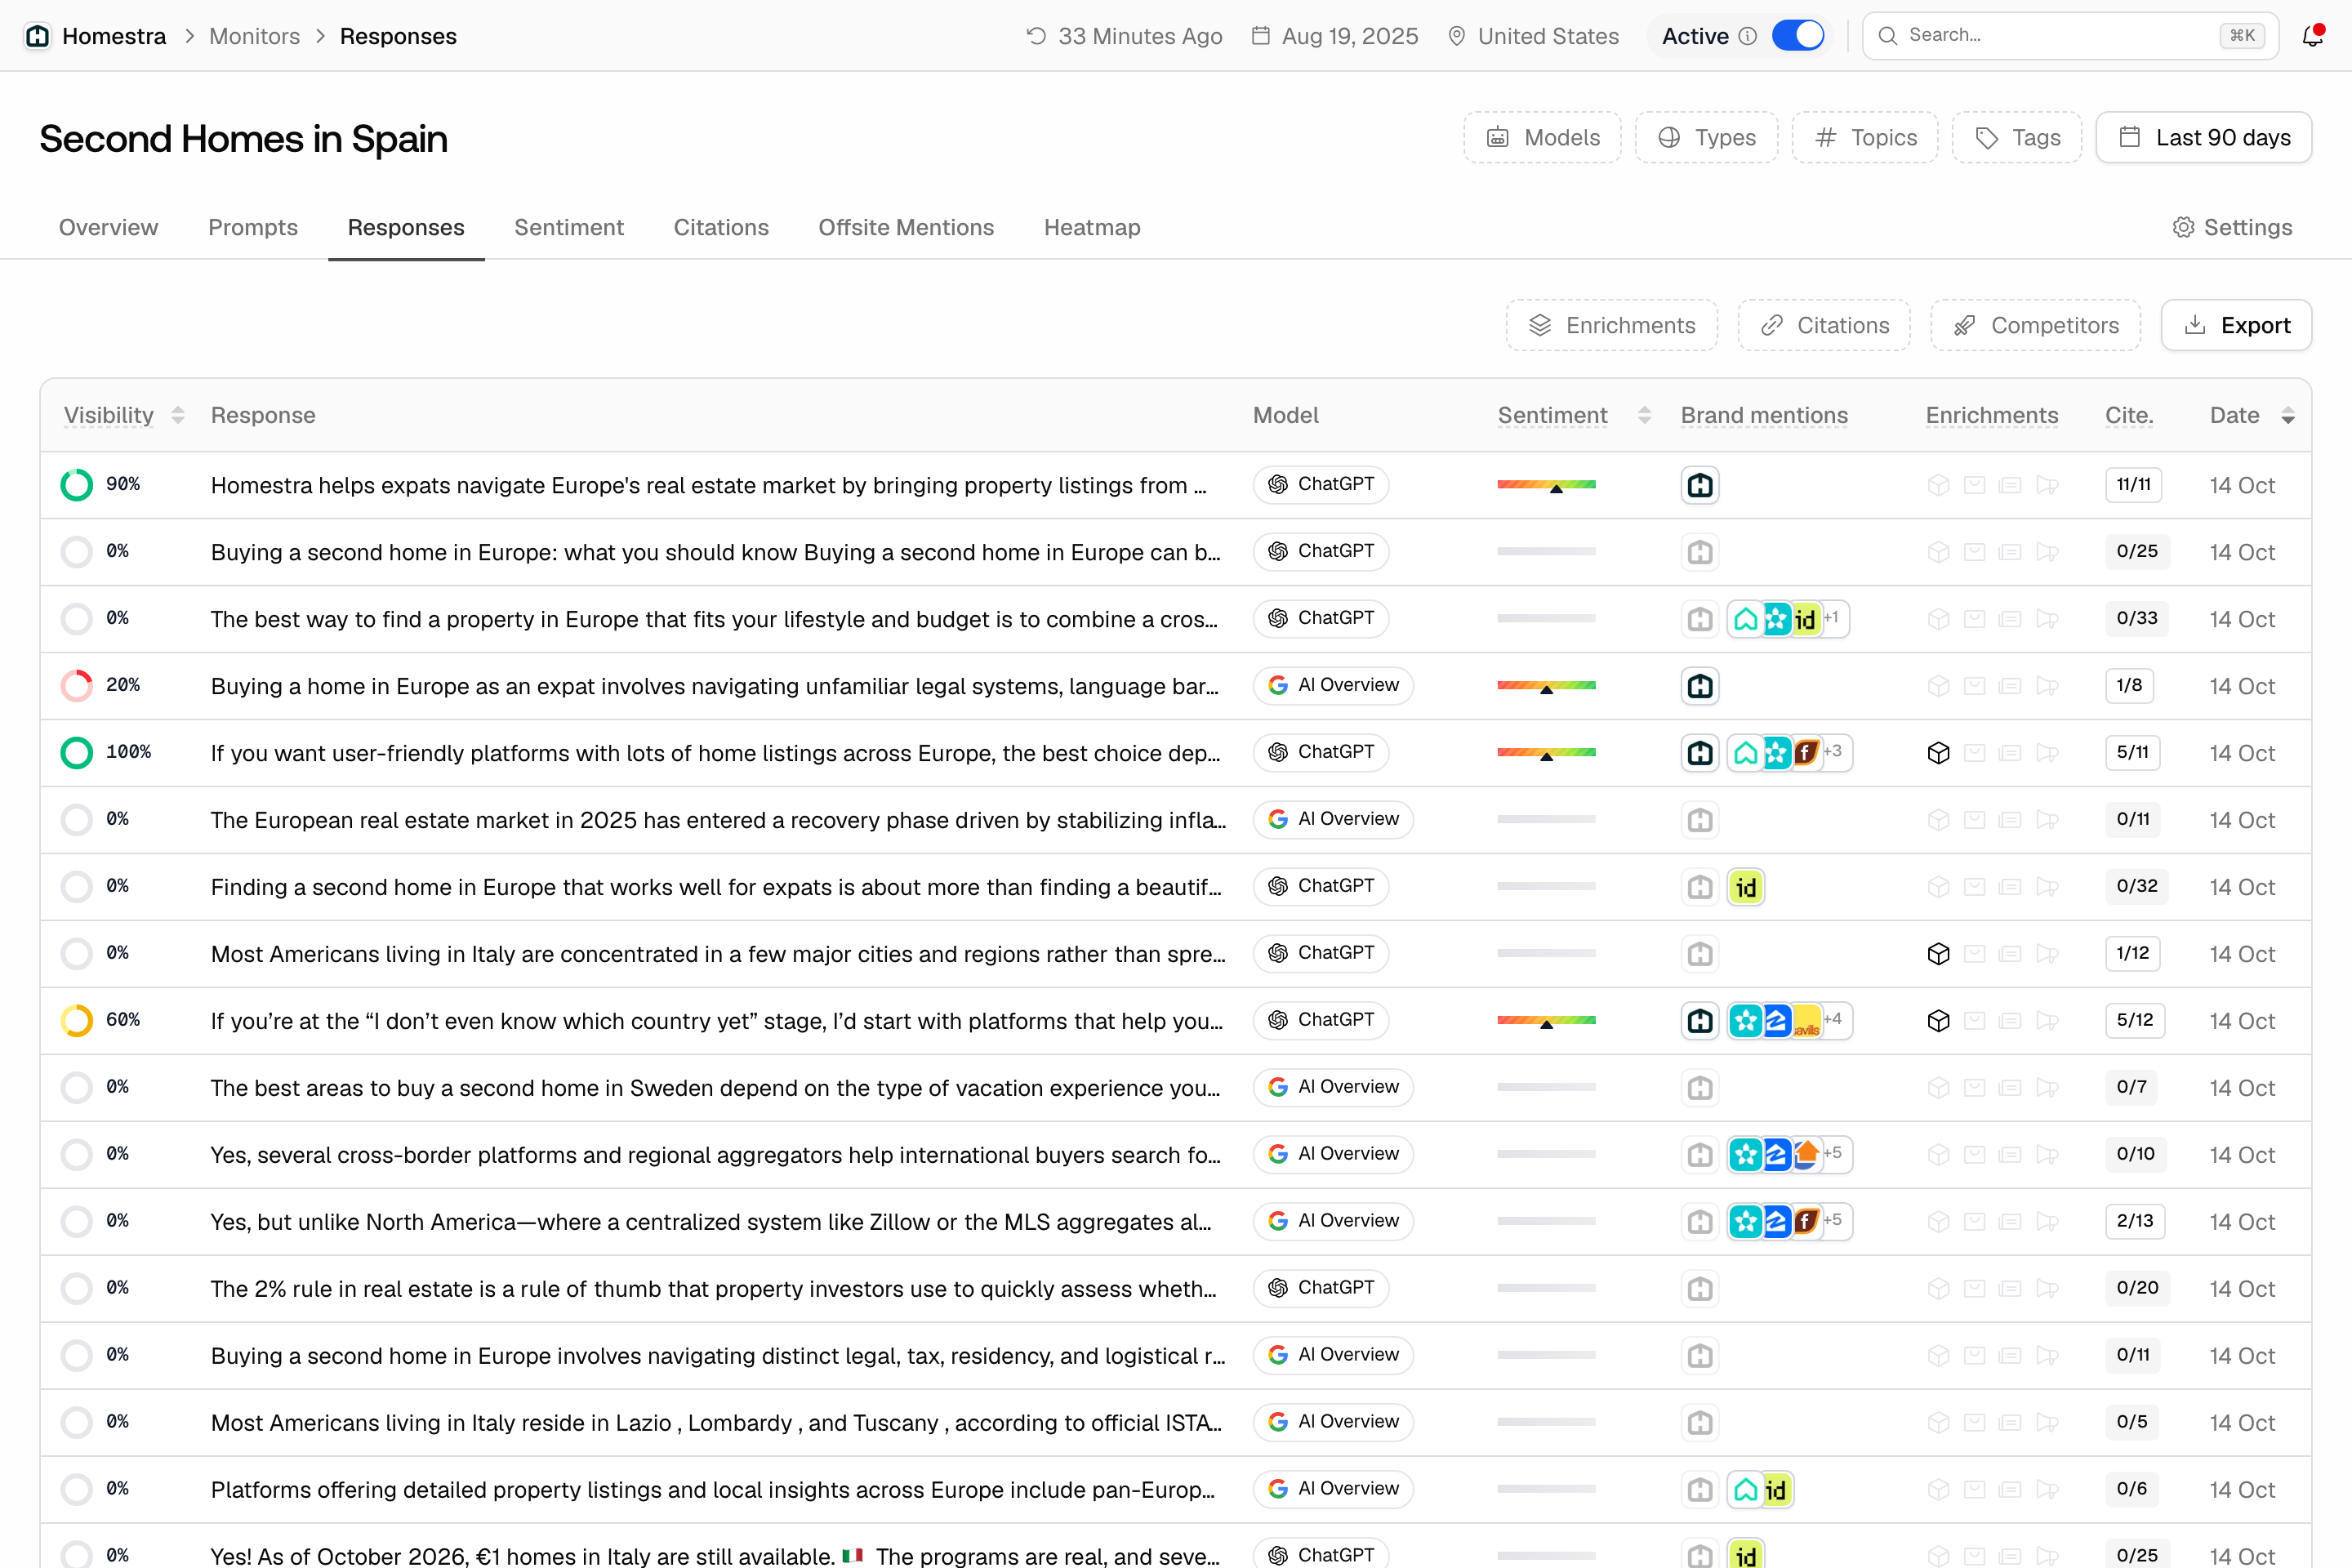Click the calendar date Aug 19, 2025
Screen dimensions: 2352x1568
(1335, 36)
